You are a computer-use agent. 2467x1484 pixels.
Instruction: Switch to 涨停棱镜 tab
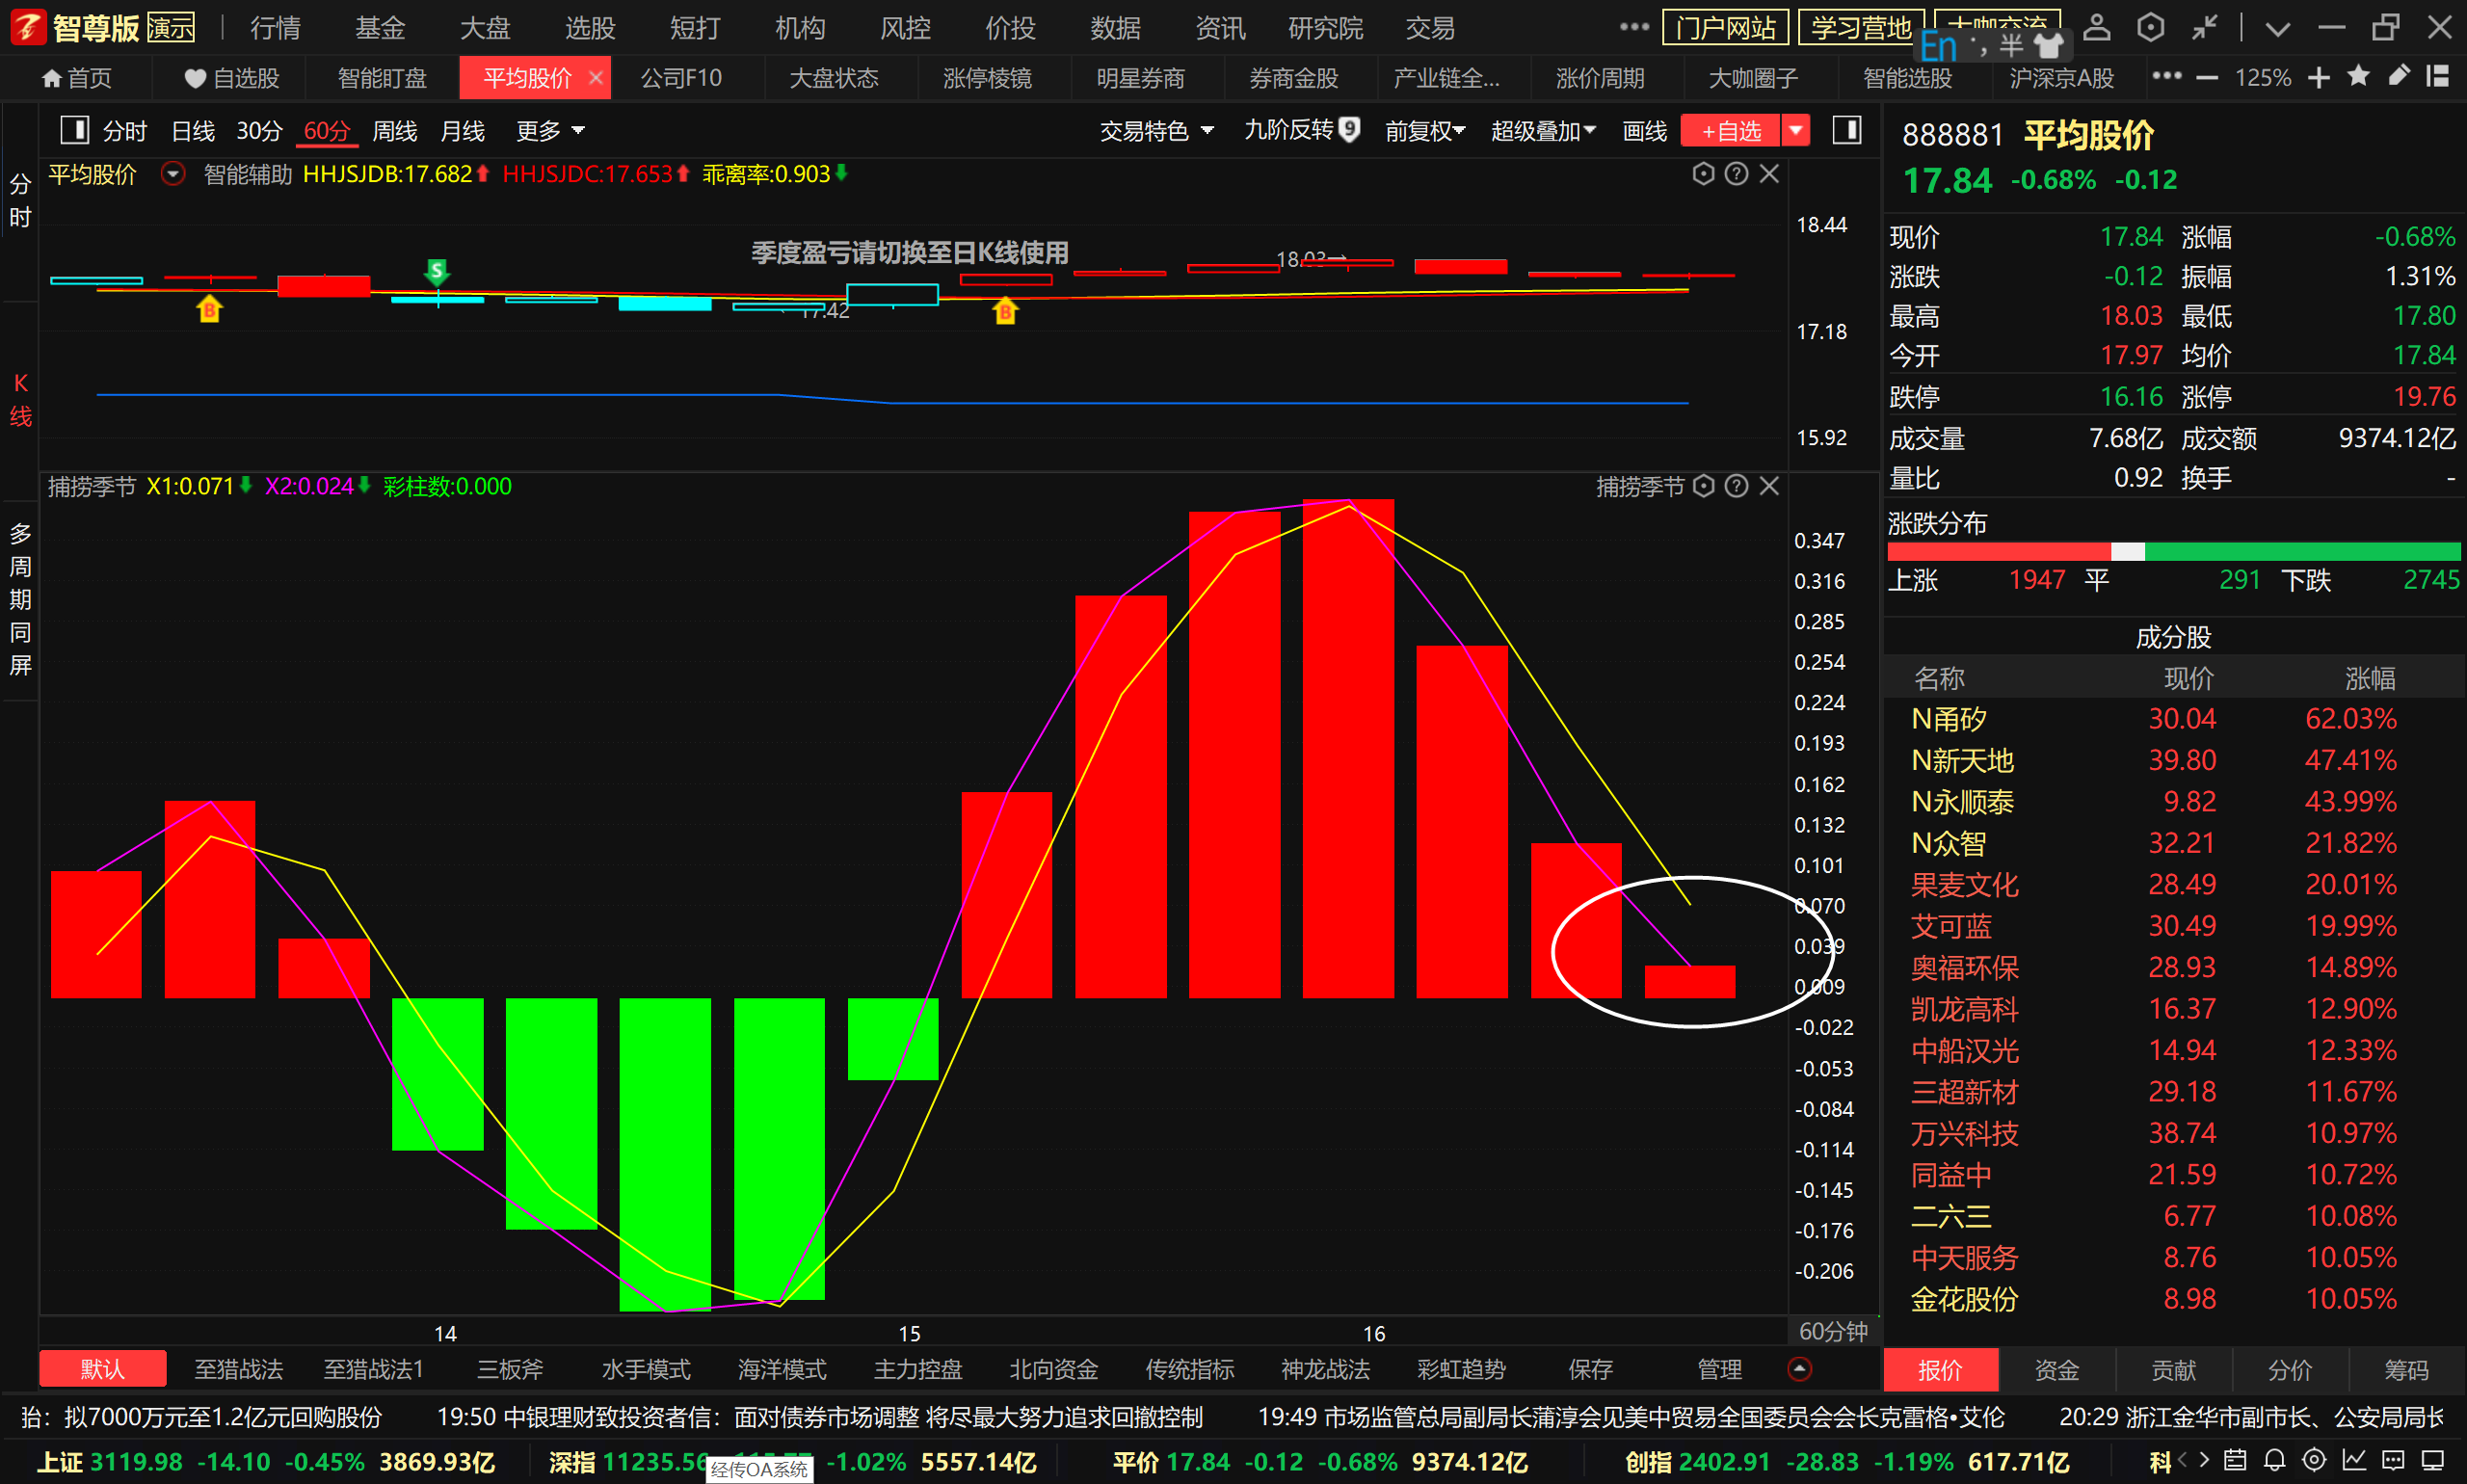pyautogui.click(x=986, y=77)
